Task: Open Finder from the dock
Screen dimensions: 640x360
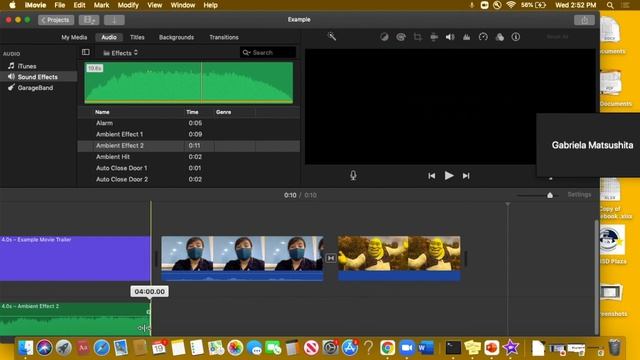Action: (x=26, y=348)
